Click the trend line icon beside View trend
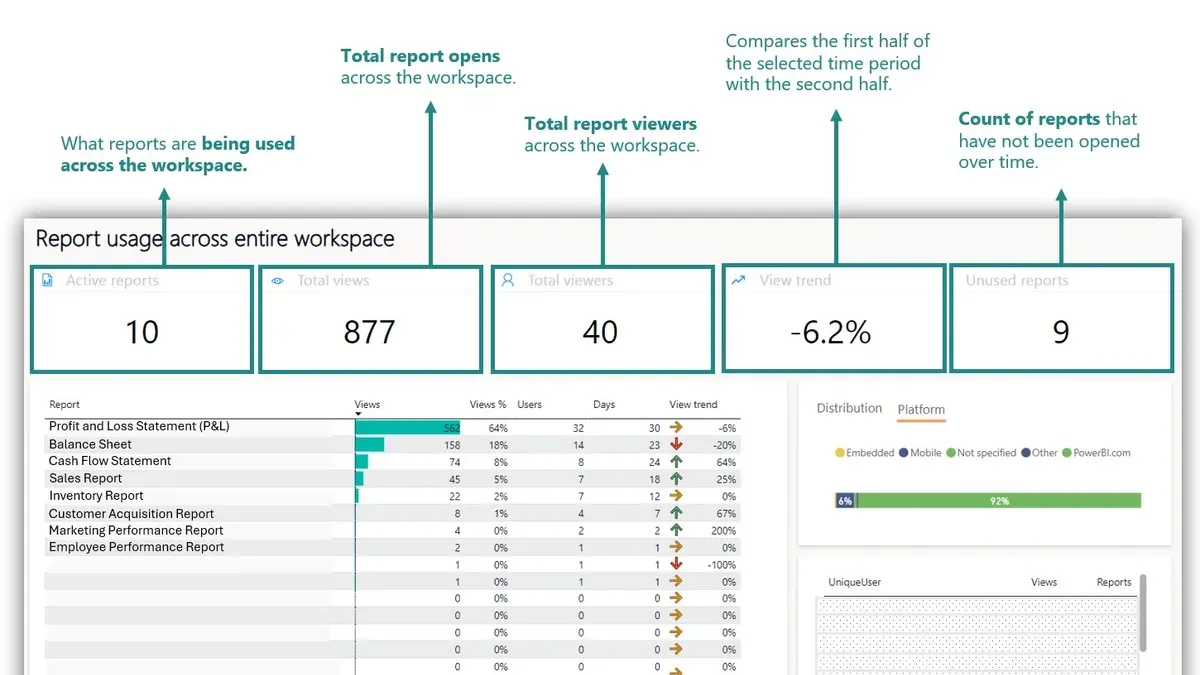The image size is (1200, 675). 739,281
